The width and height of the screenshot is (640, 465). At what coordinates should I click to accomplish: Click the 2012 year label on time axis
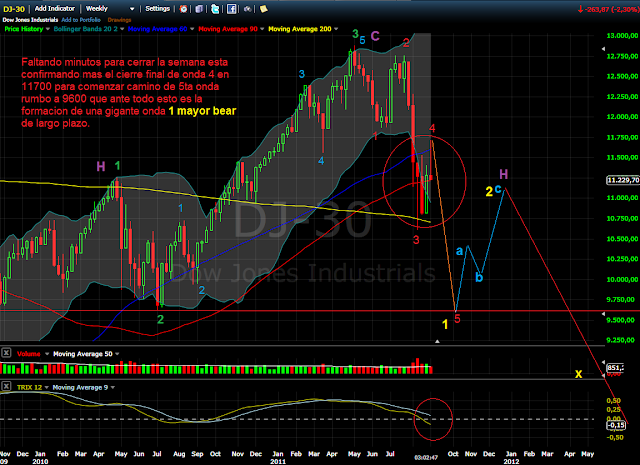click(511, 461)
